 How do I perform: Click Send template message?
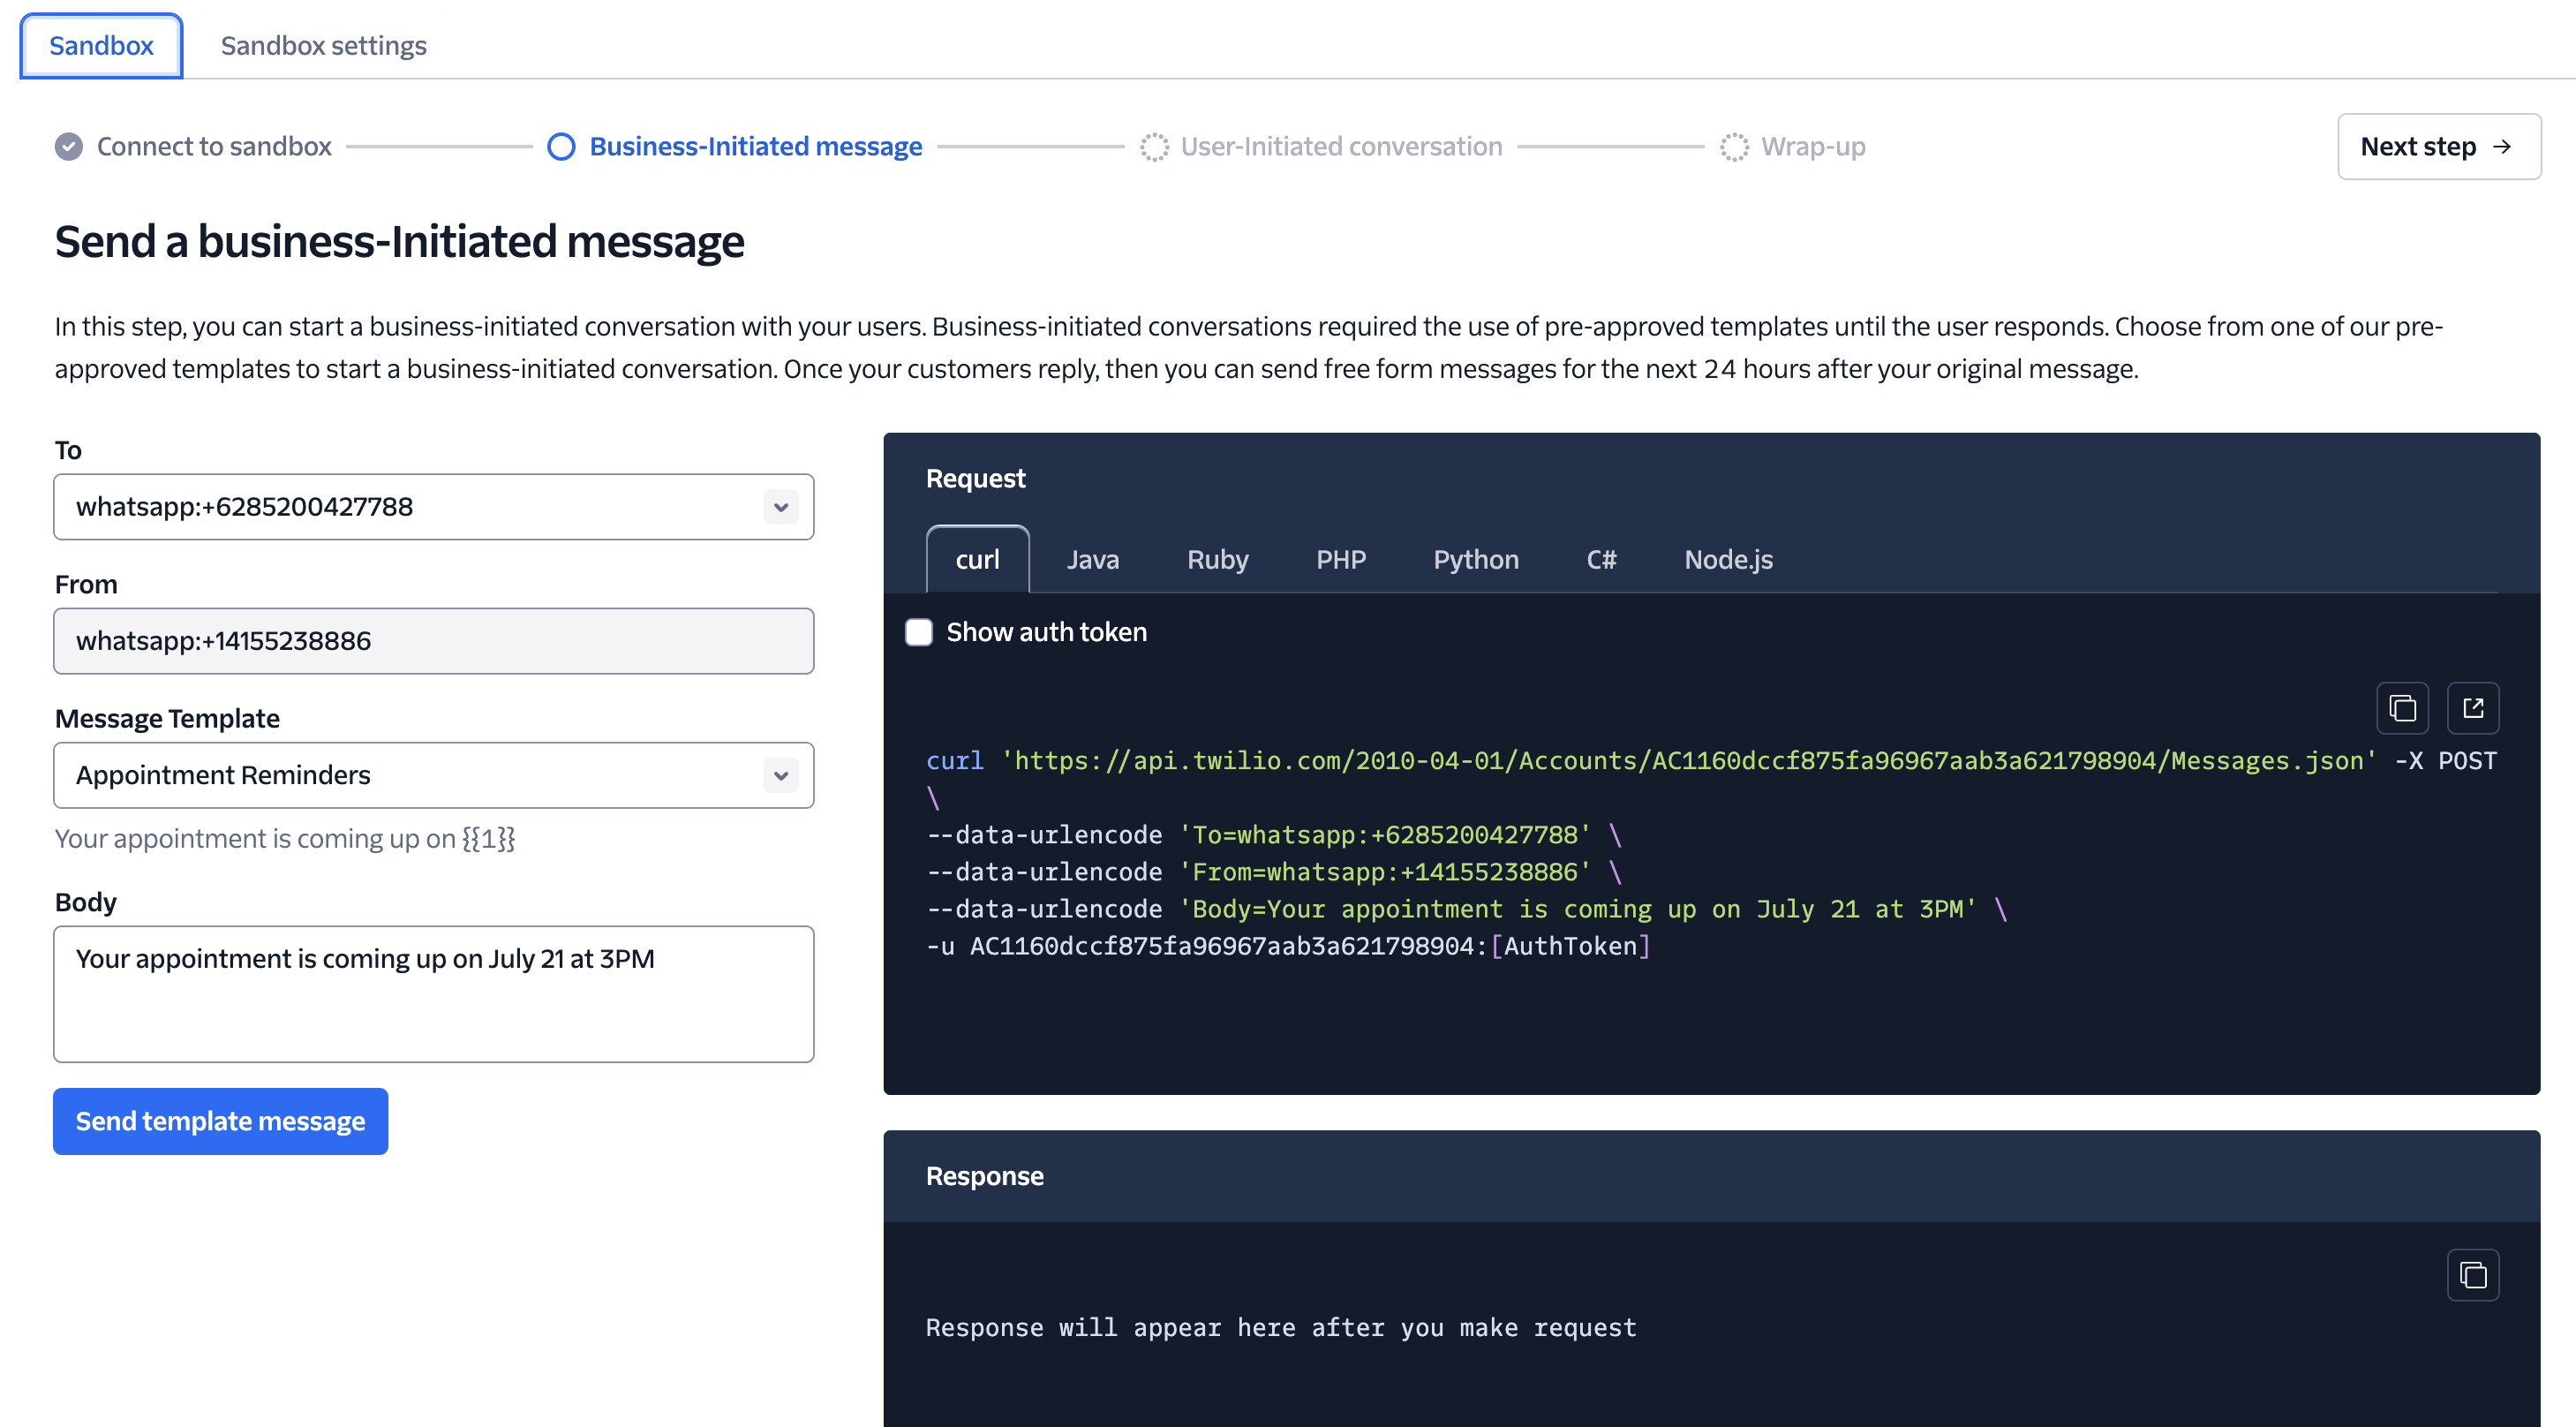[x=220, y=1121]
